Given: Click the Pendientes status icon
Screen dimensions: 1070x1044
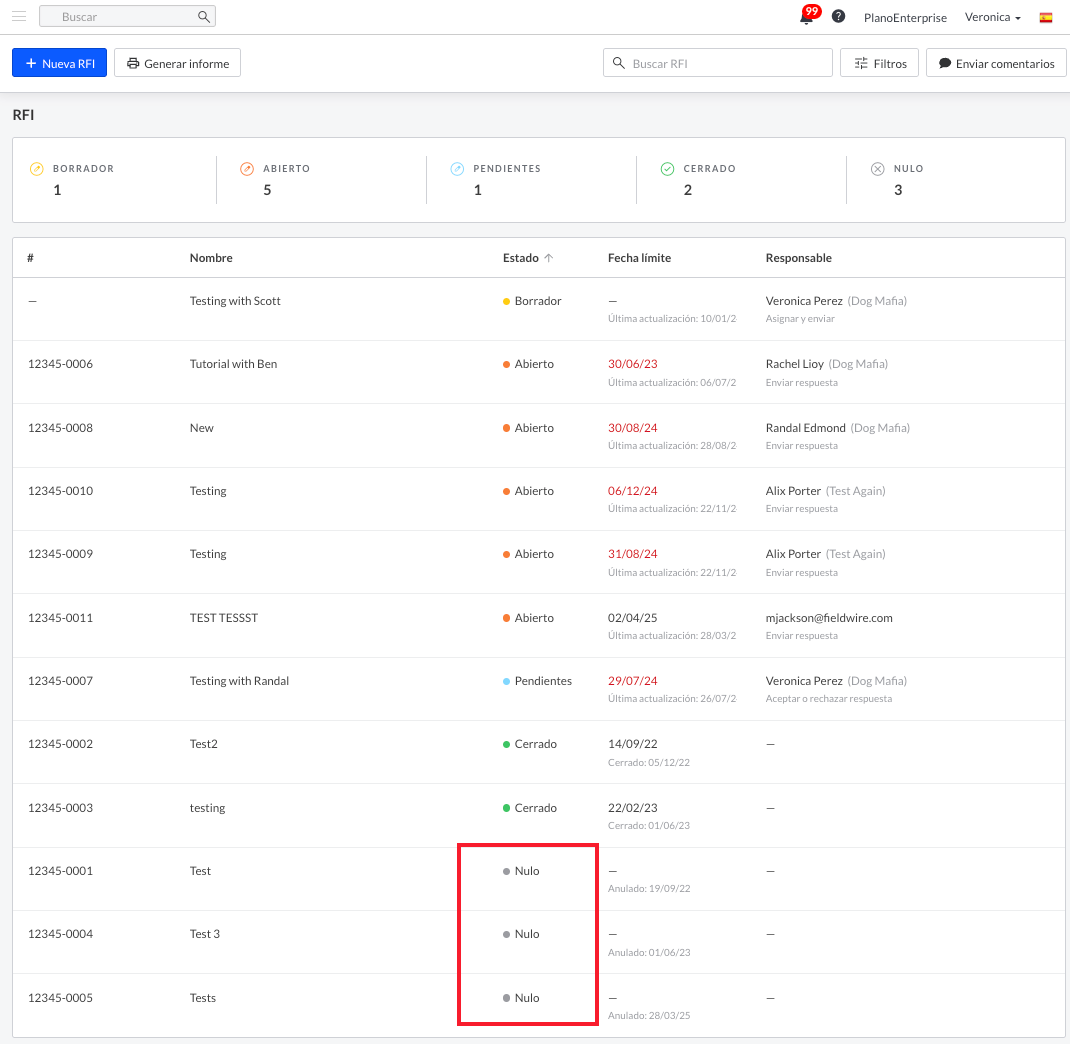Looking at the screenshot, I should pyautogui.click(x=457, y=169).
